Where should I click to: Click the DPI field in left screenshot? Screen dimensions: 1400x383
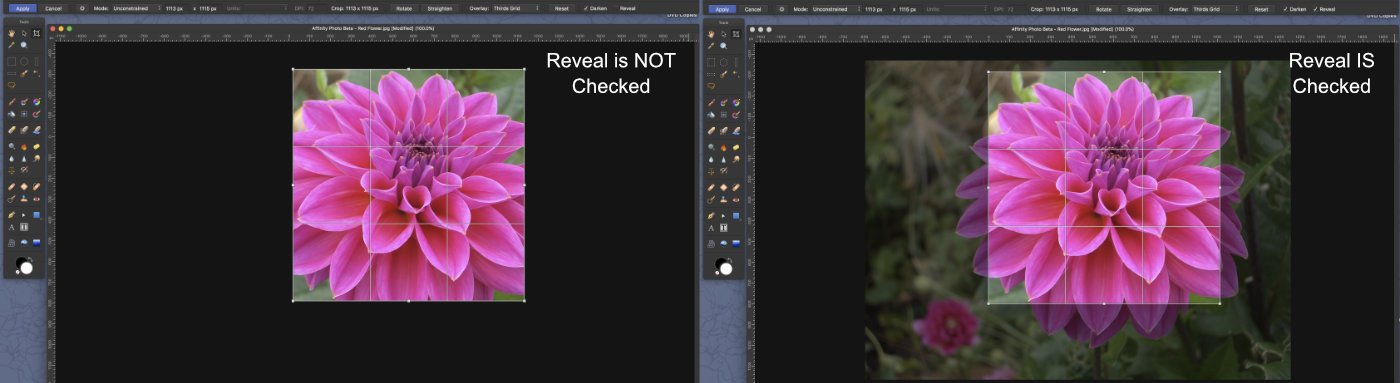coord(311,8)
